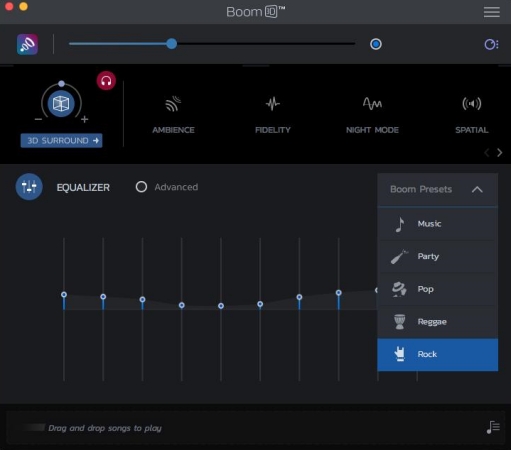Set volume using the master volume slider handle
The image size is (511, 450).
pos(172,44)
